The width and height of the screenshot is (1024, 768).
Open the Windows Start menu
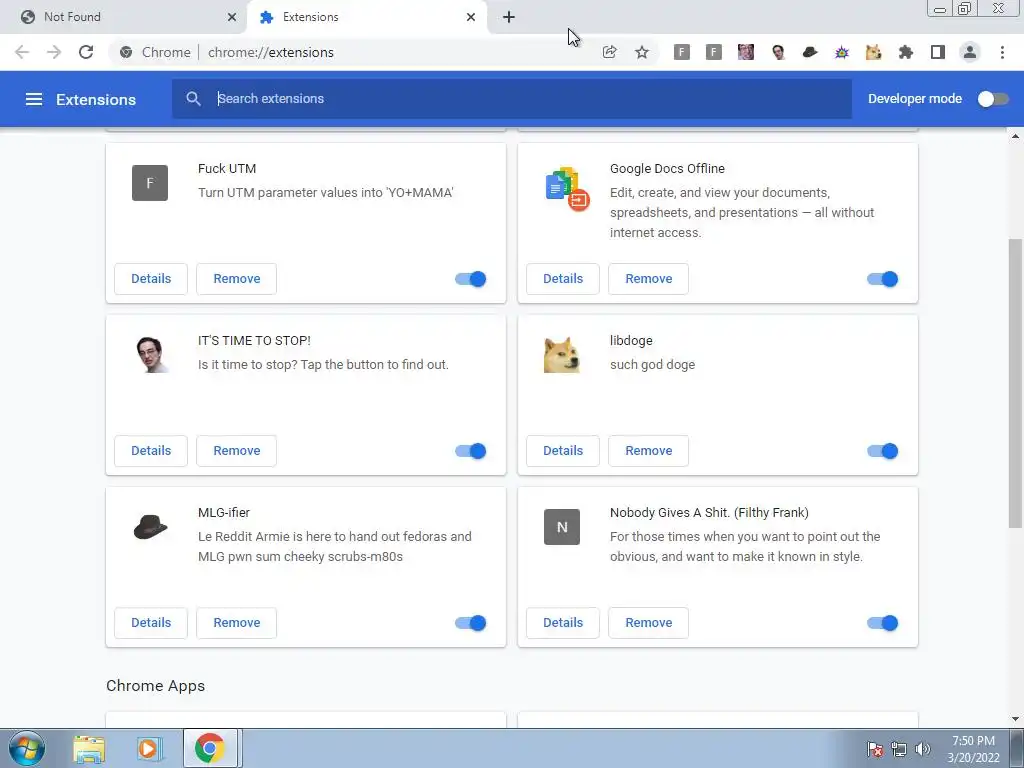point(27,748)
